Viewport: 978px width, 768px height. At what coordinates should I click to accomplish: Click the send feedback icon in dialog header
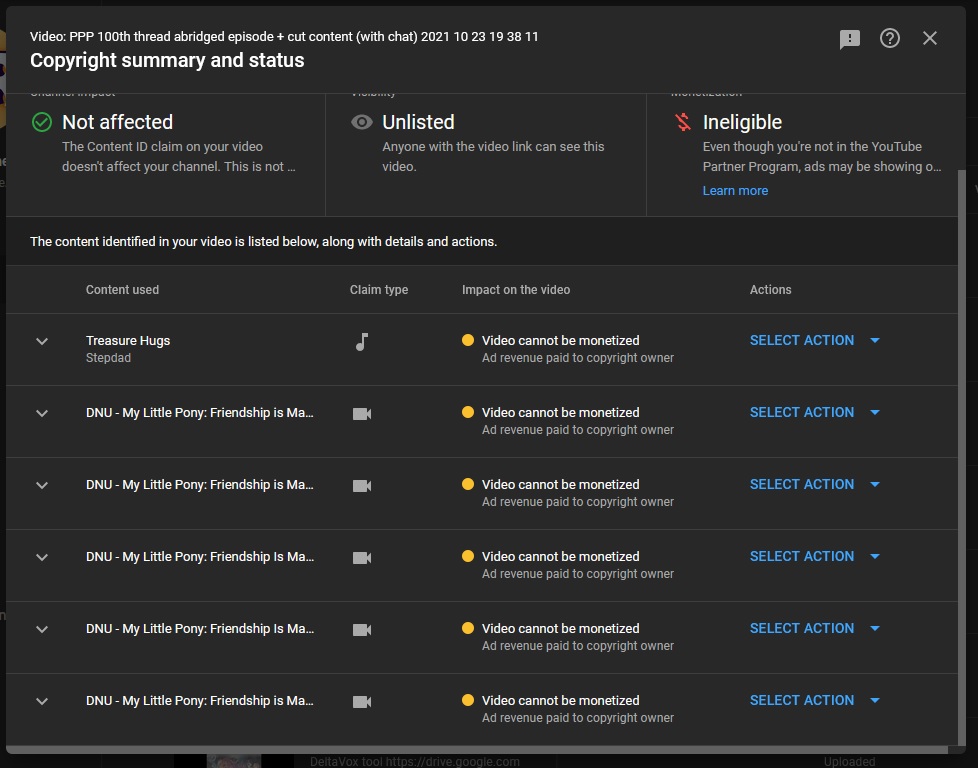point(850,38)
